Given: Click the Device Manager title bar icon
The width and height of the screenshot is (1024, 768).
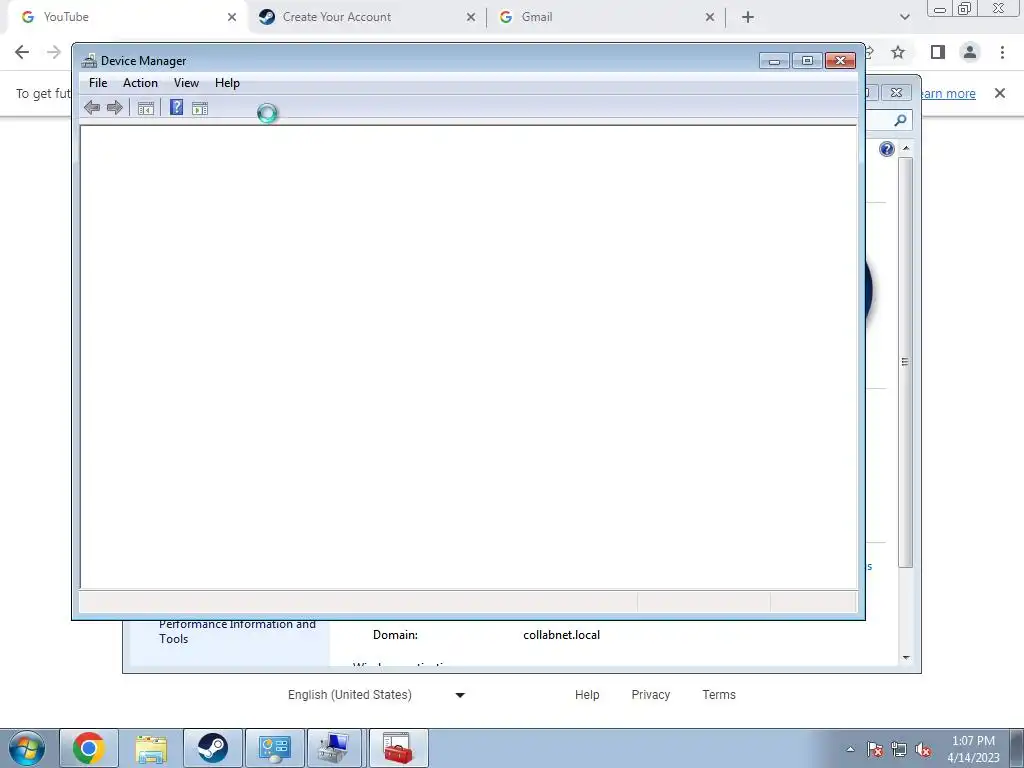Looking at the screenshot, I should coord(89,61).
